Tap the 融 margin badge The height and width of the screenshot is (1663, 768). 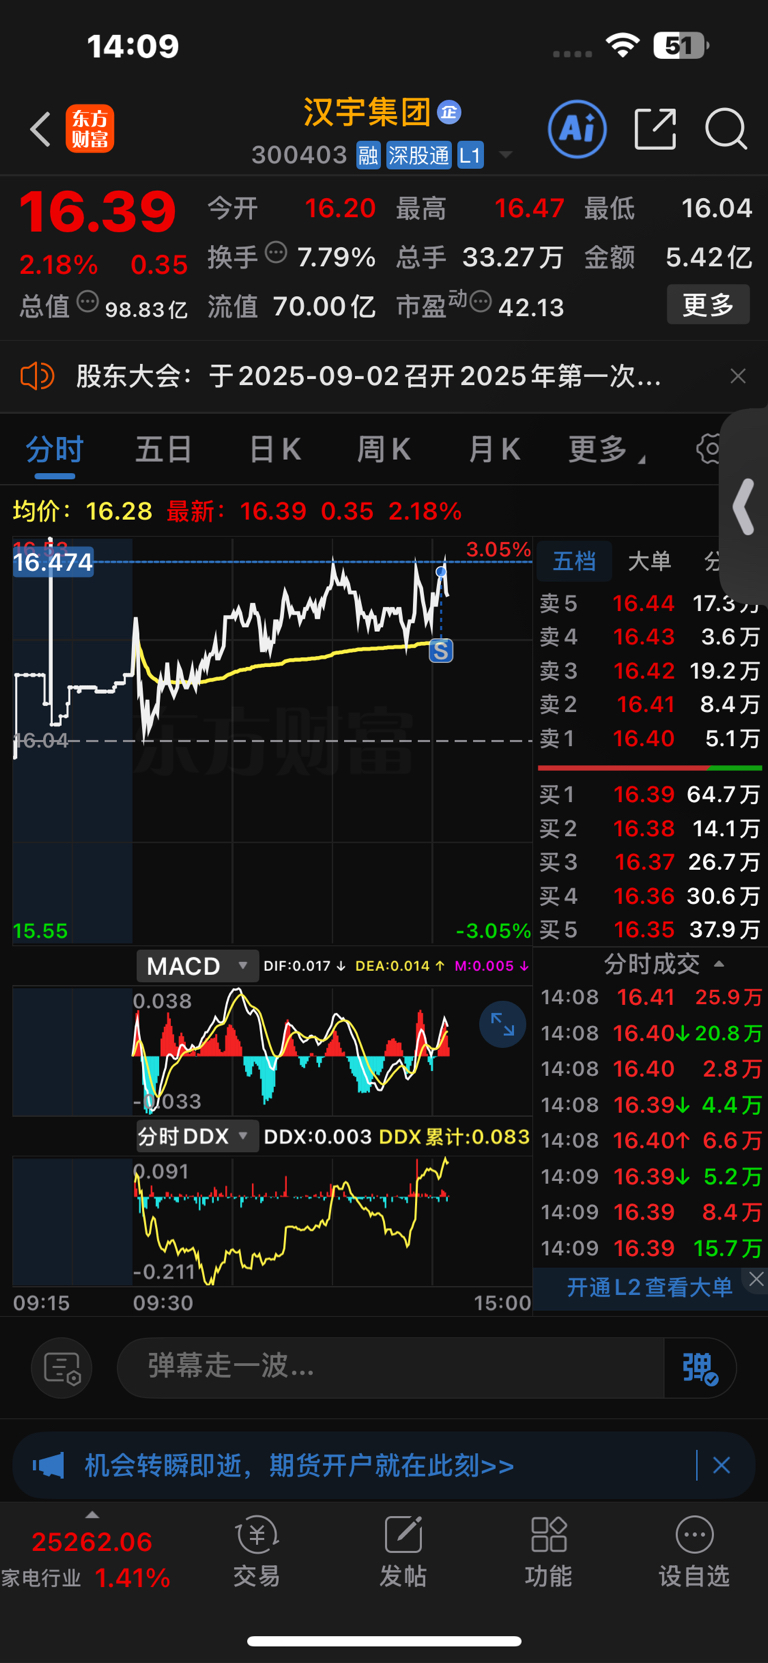[x=368, y=155]
